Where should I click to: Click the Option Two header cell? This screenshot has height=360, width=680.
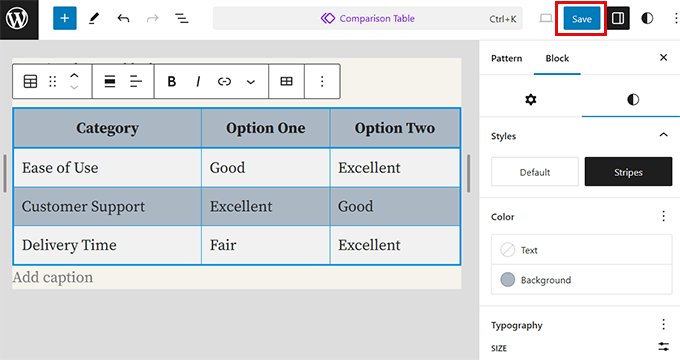pos(395,128)
